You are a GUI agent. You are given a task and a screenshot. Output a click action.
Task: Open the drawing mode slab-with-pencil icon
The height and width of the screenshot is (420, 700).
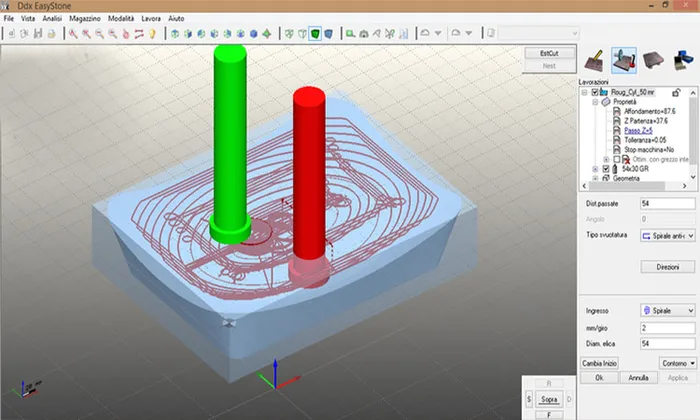coord(594,60)
